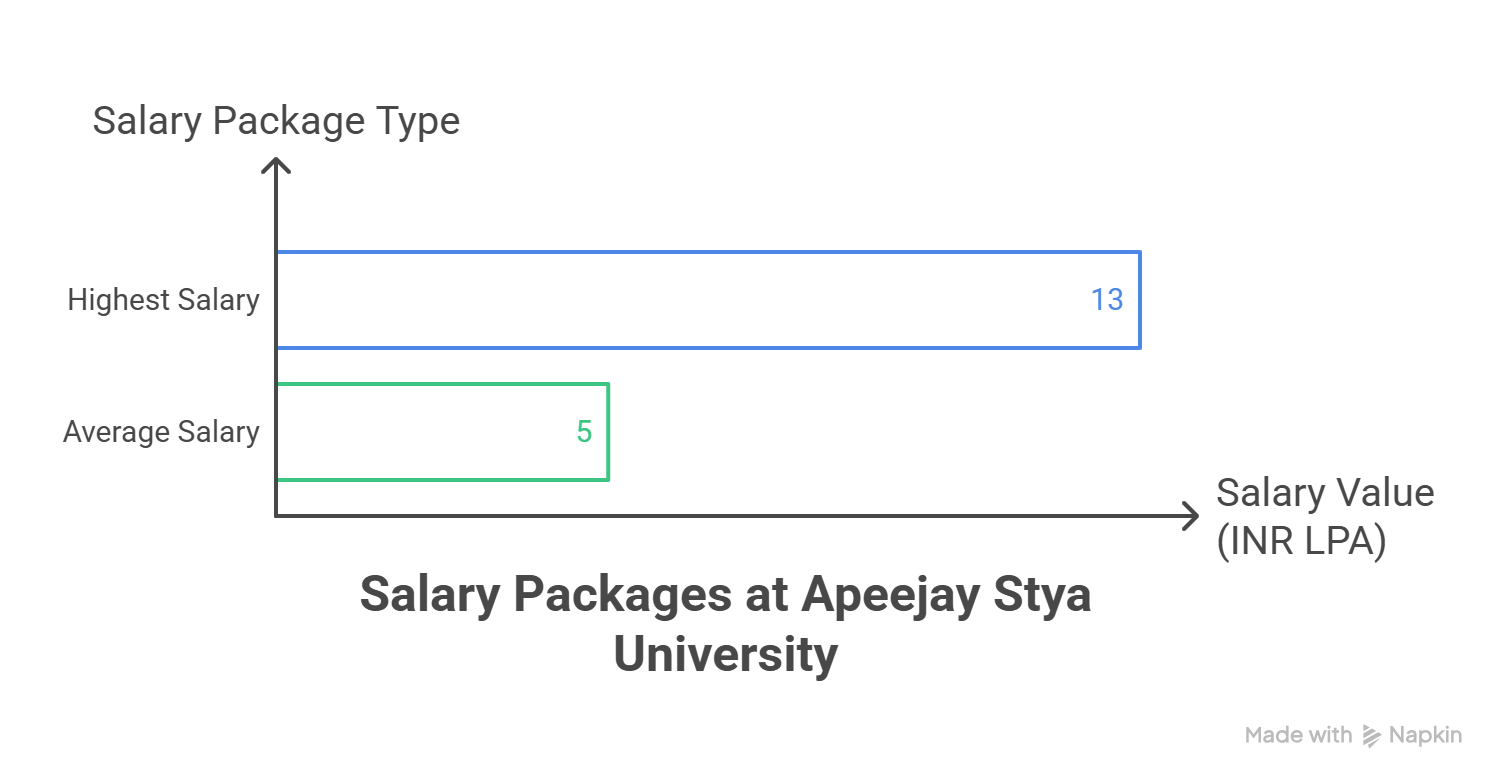1500x780 pixels.
Task: Click the Napkin logo icon
Action: pos(1371,736)
